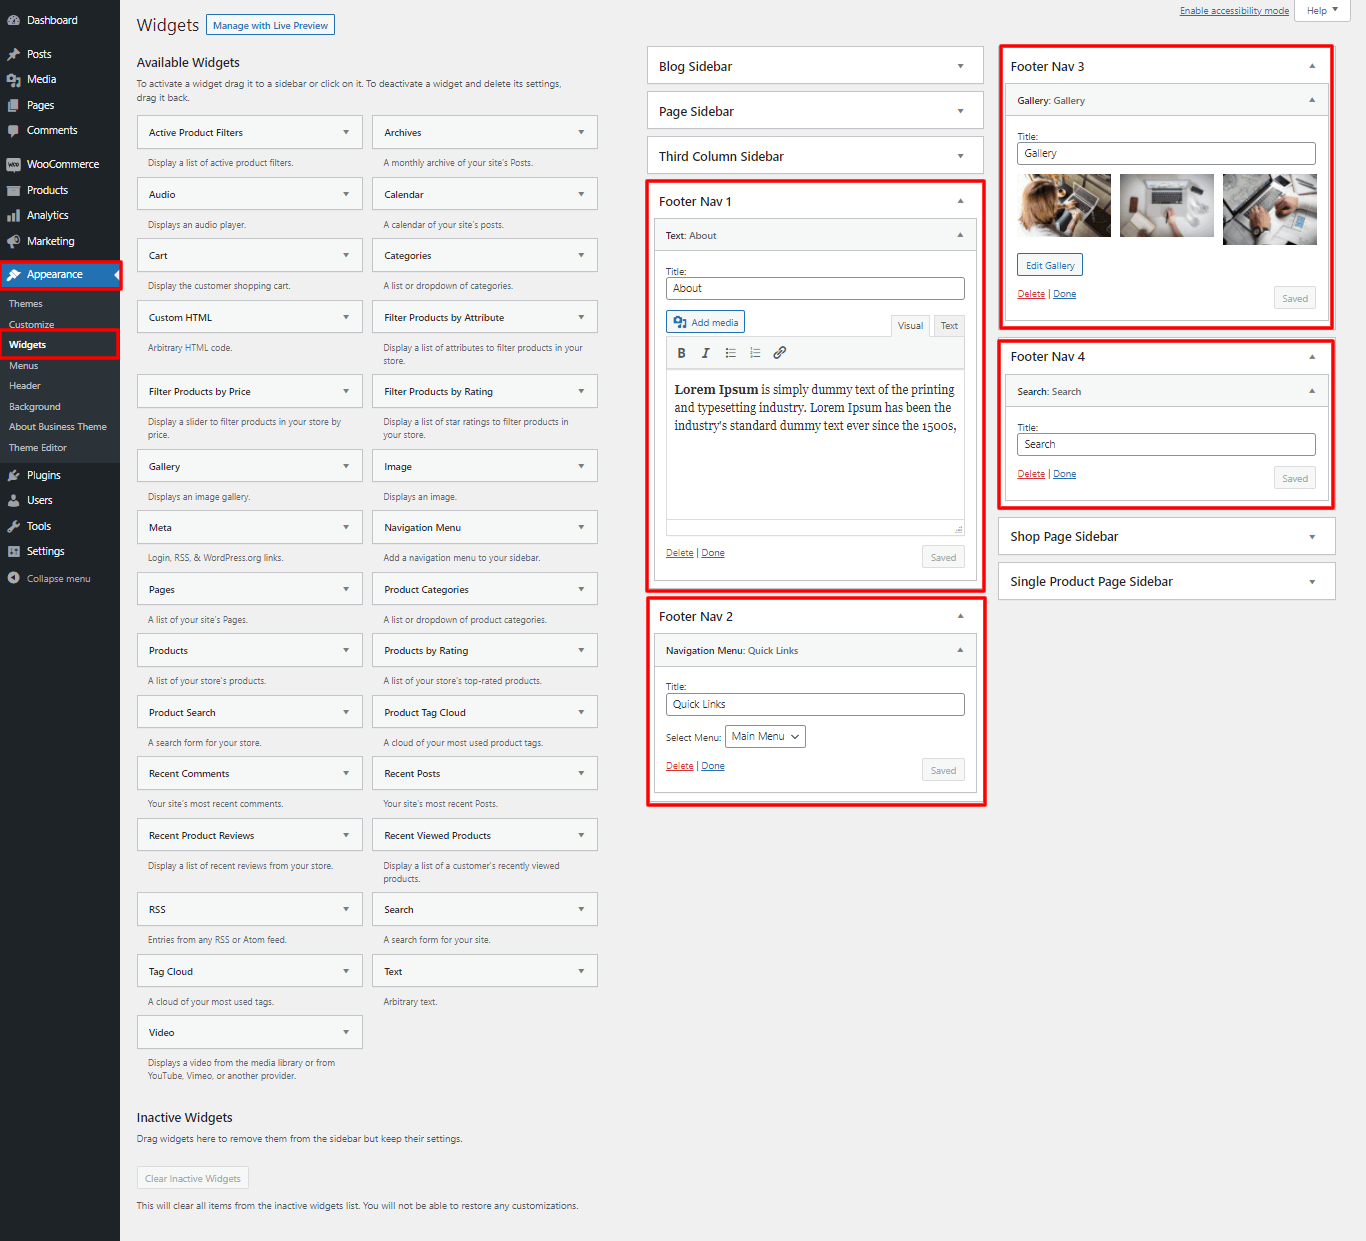Click the insert link icon
Screen dimensions: 1366x1241
coord(780,353)
